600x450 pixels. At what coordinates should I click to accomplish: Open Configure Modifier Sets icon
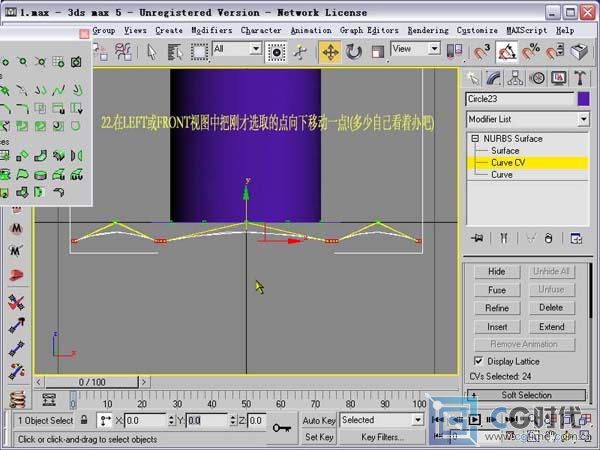click(576, 238)
